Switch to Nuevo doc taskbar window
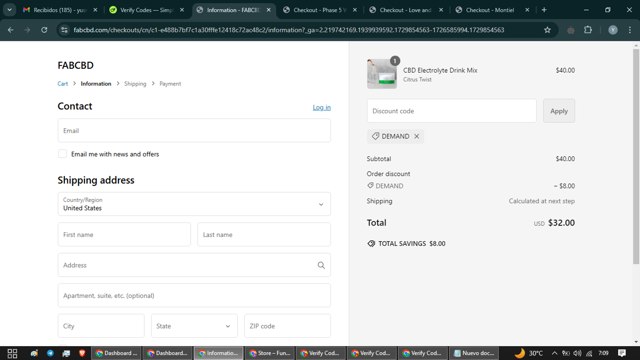The height and width of the screenshot is (360, 640). pos(474,353)
